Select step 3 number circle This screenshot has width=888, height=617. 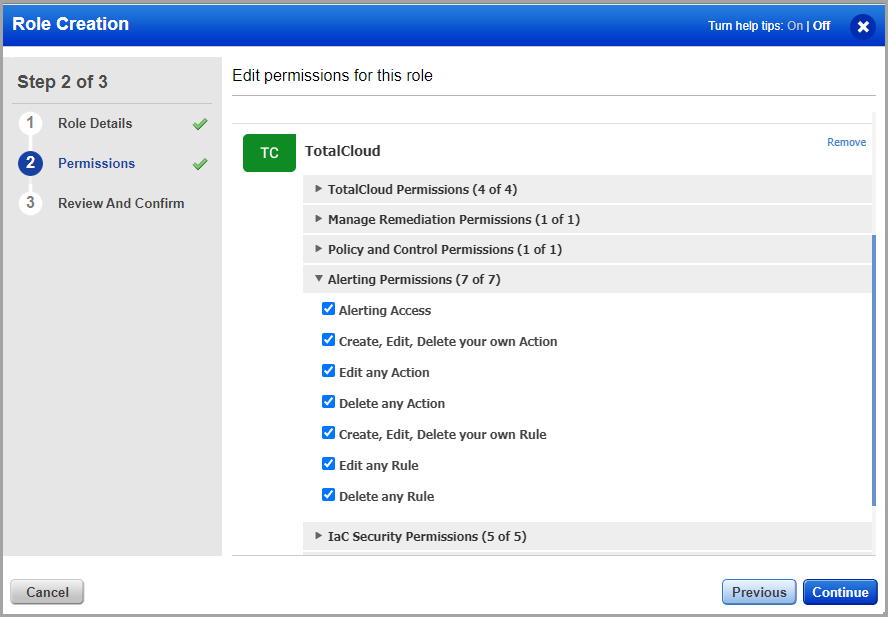[30, 203]
